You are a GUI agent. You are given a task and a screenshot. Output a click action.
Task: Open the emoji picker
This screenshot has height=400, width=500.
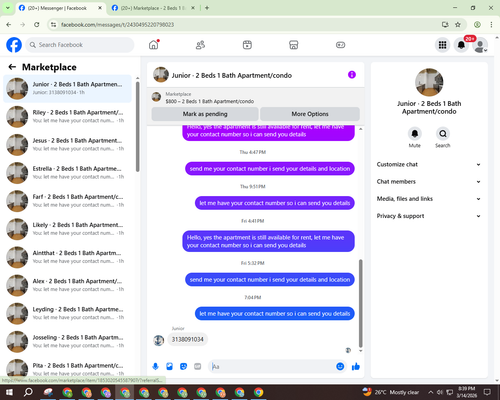tap(340, 367)
